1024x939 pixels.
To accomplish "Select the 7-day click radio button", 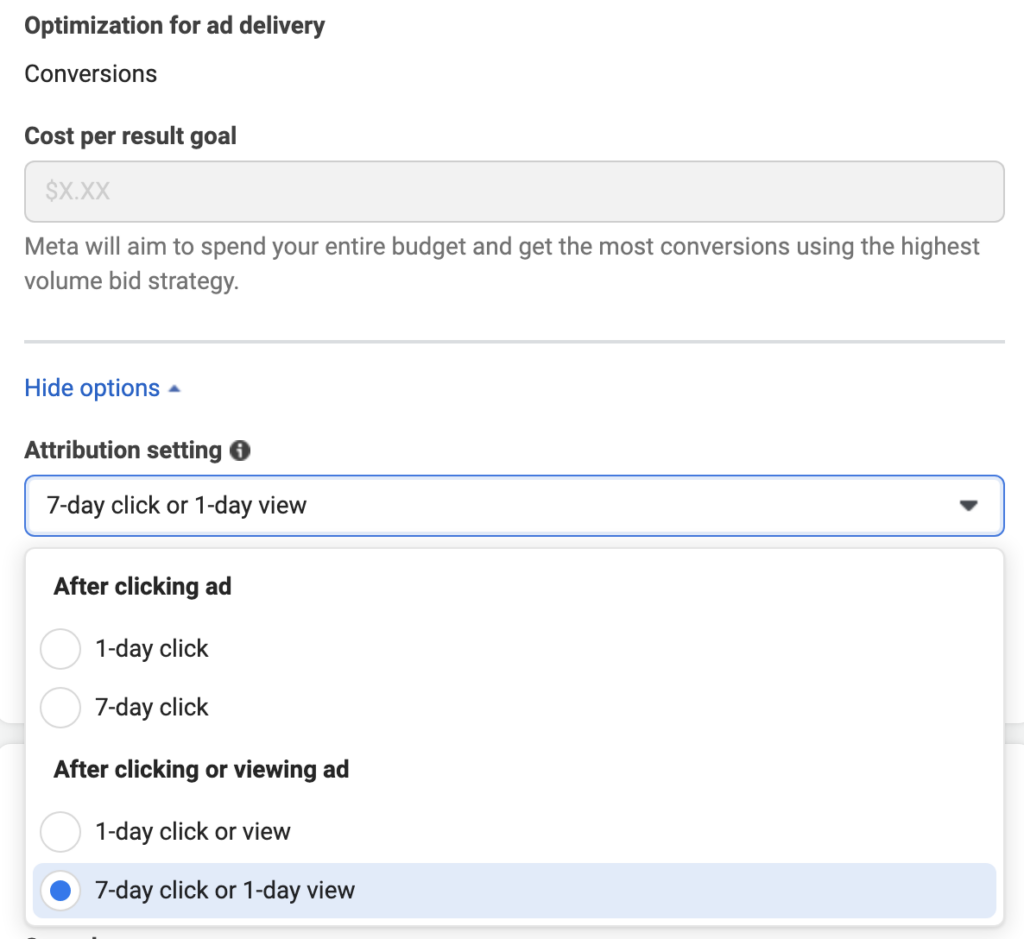I will tap(60, 708).
